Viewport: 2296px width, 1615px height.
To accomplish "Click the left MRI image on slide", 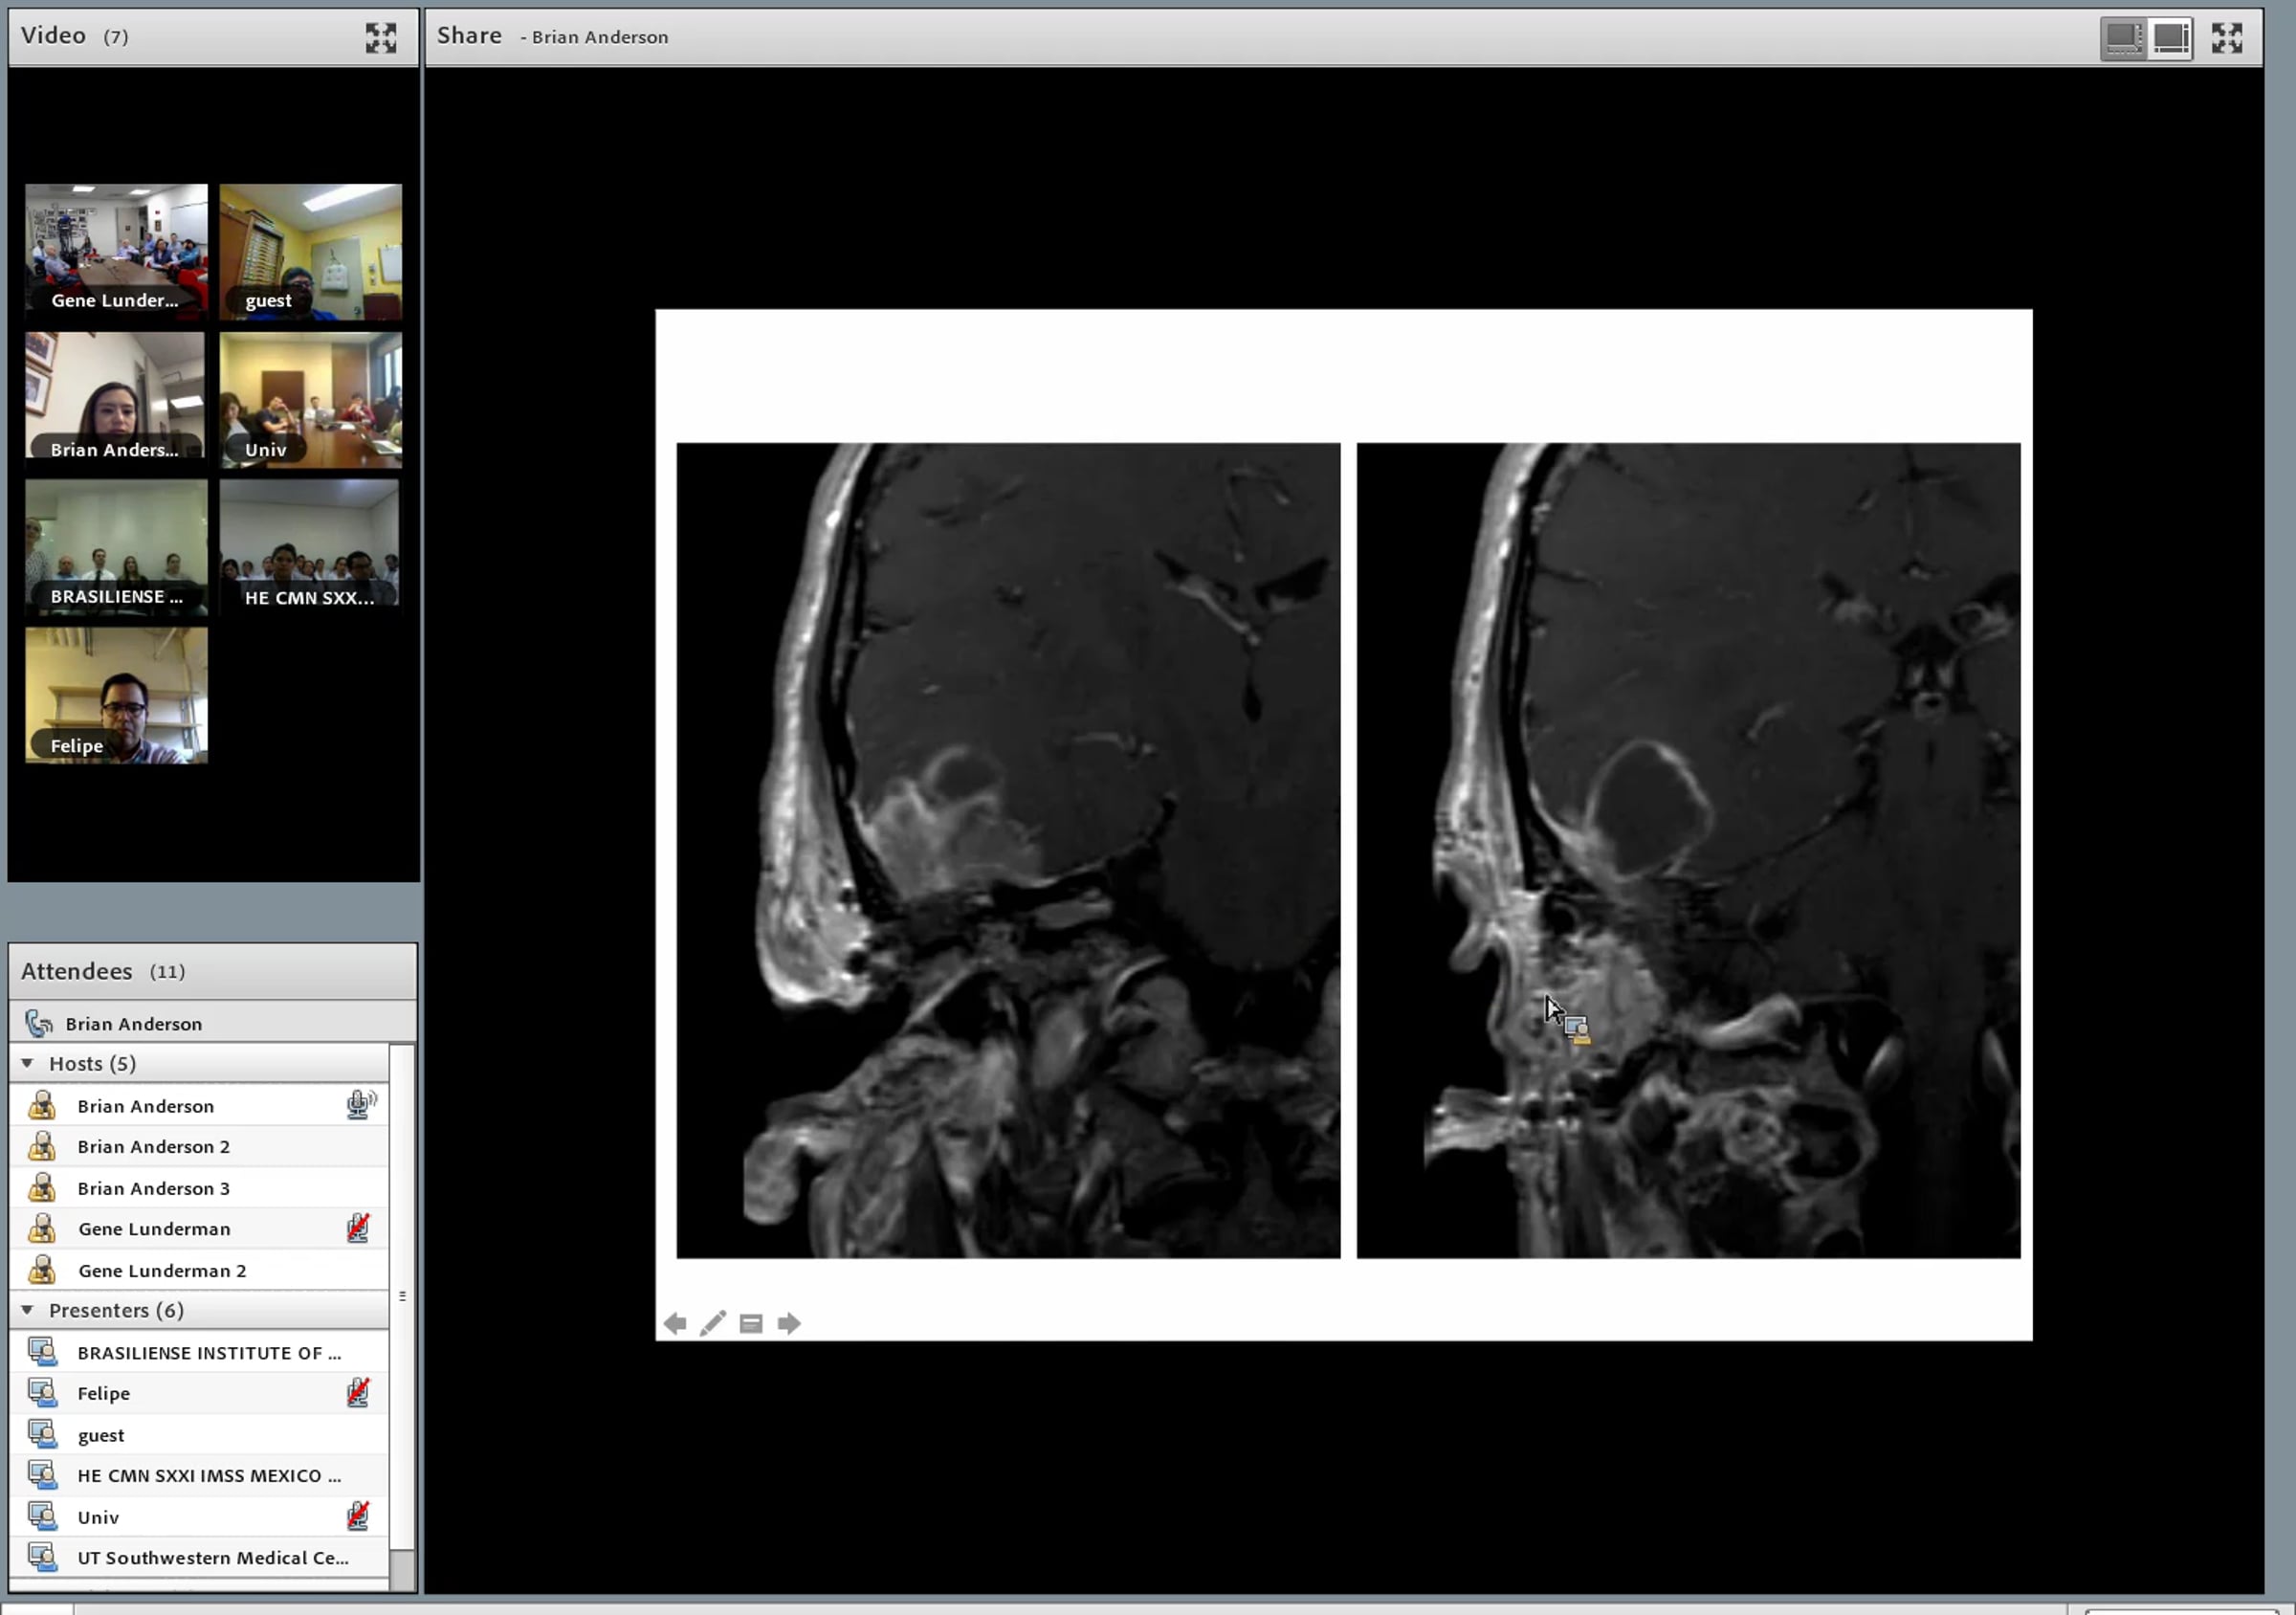I will click(1008, 850).
